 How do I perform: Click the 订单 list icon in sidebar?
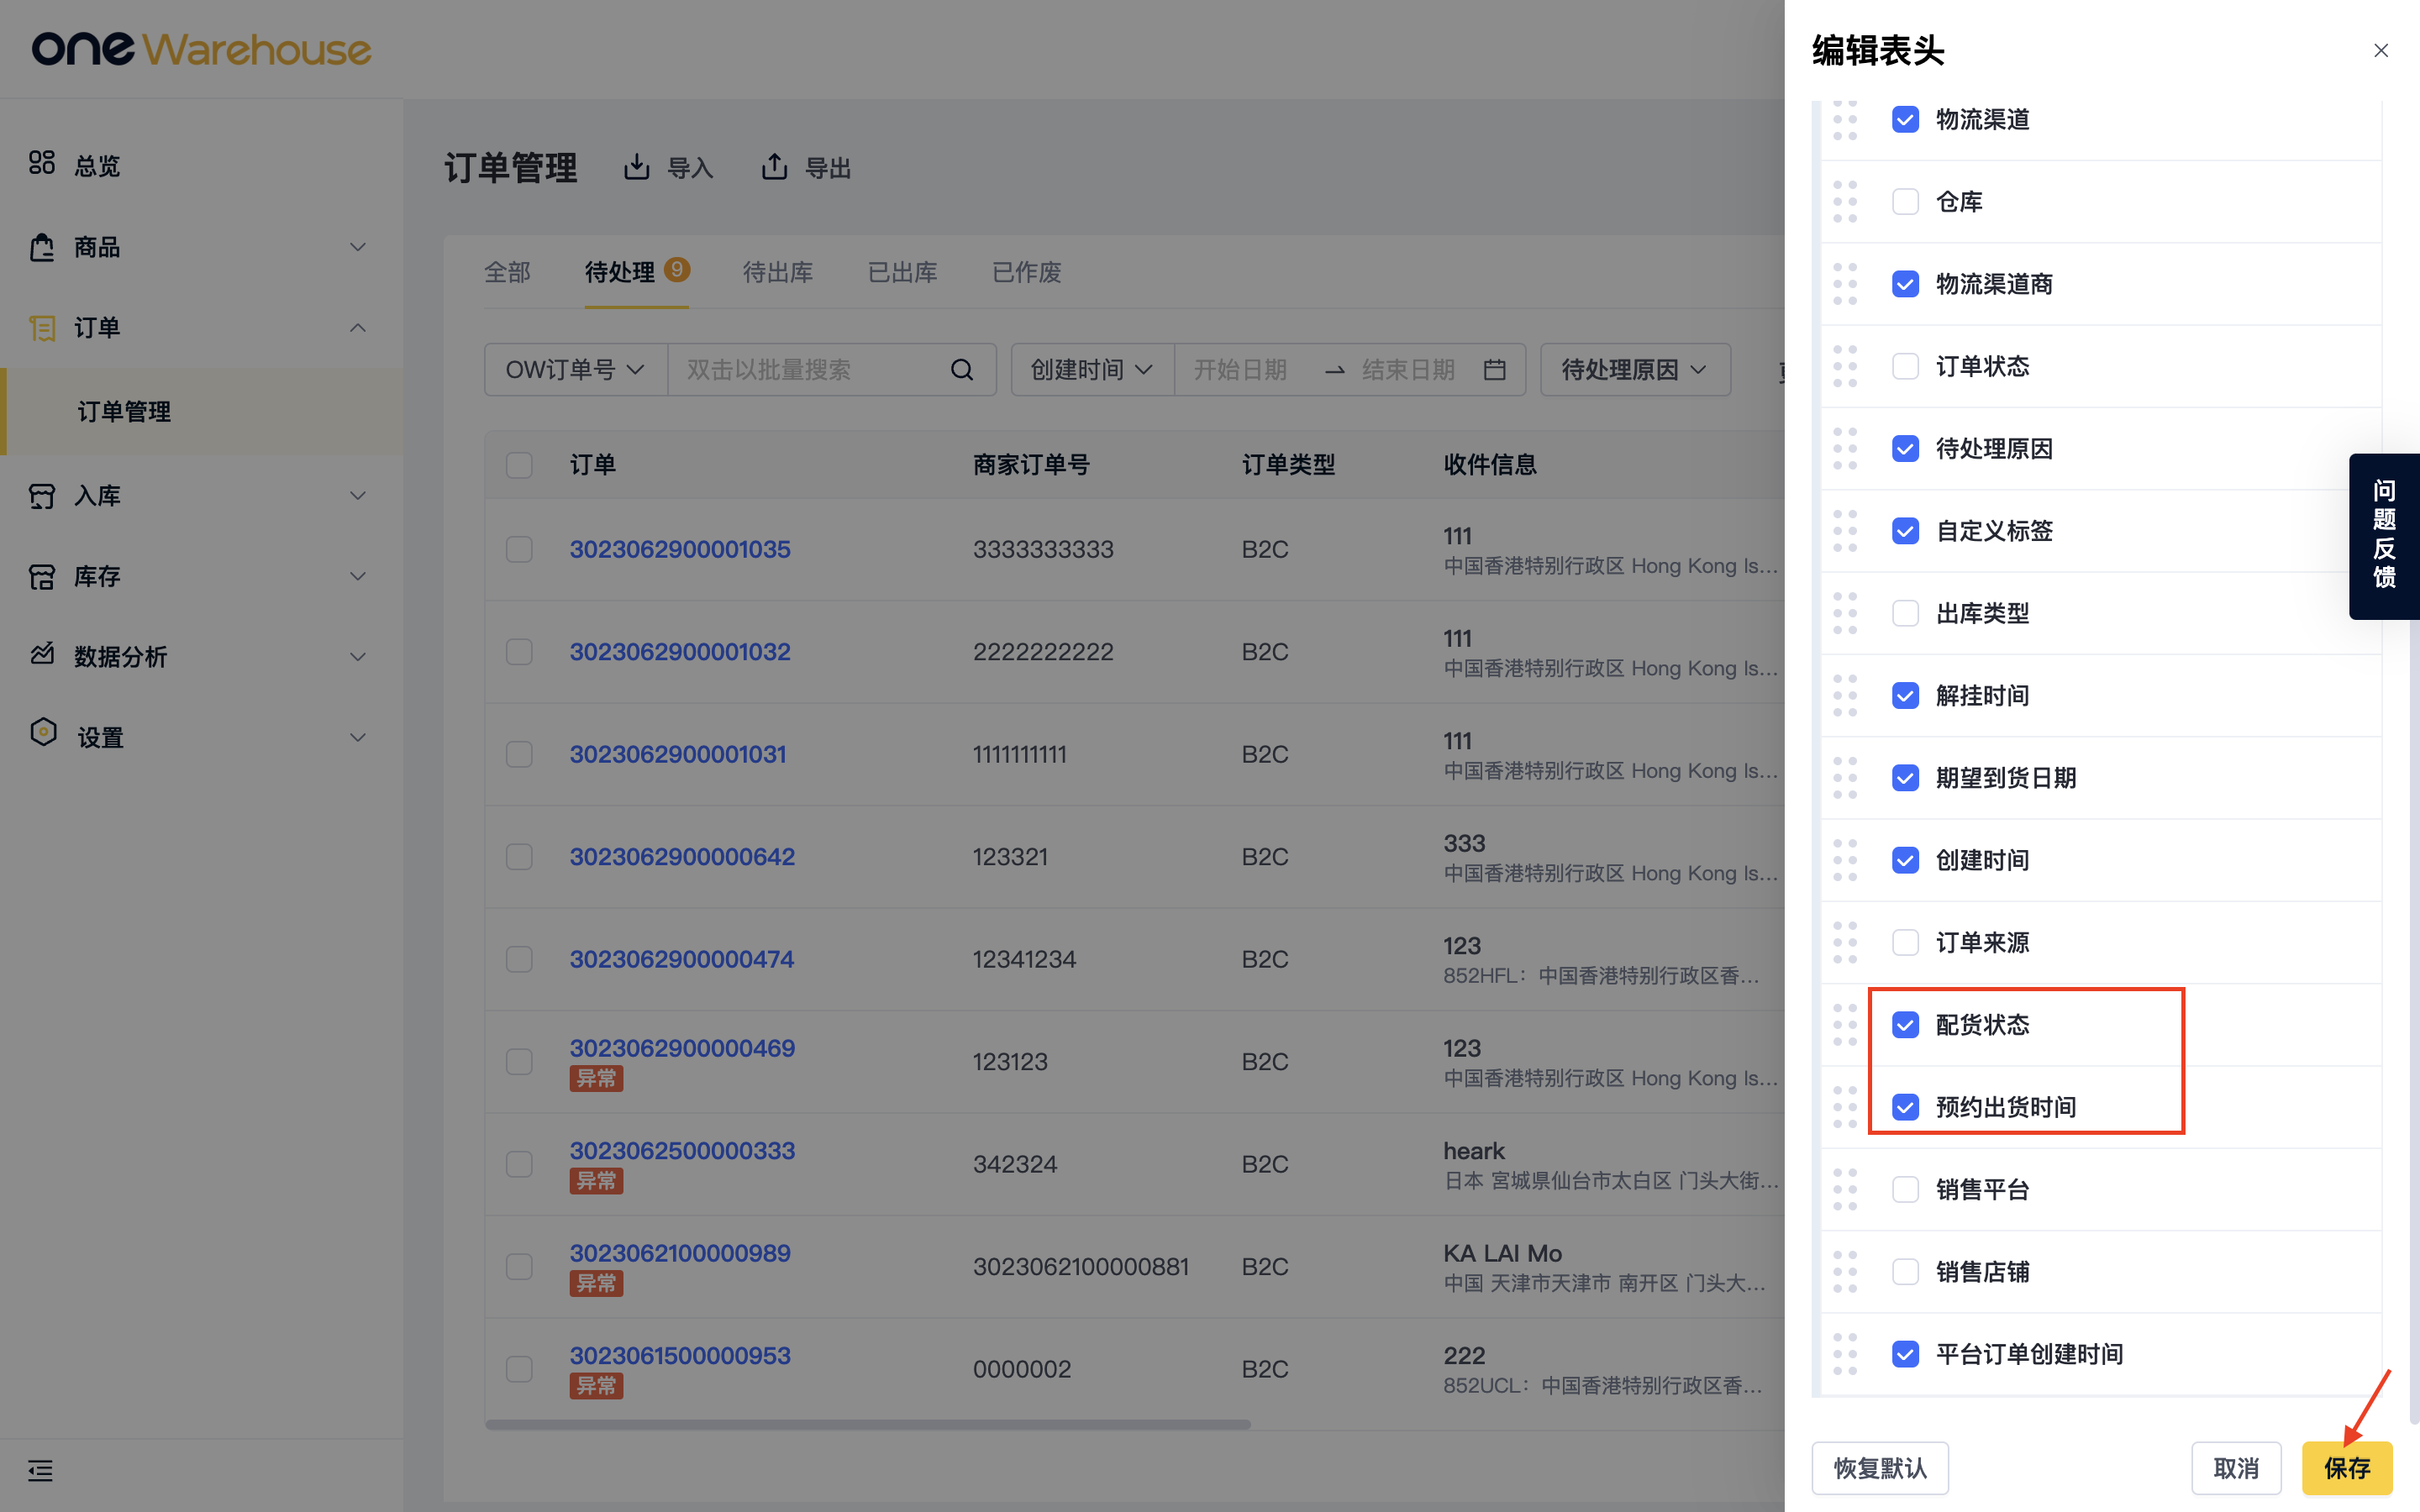tap(42, 327)
